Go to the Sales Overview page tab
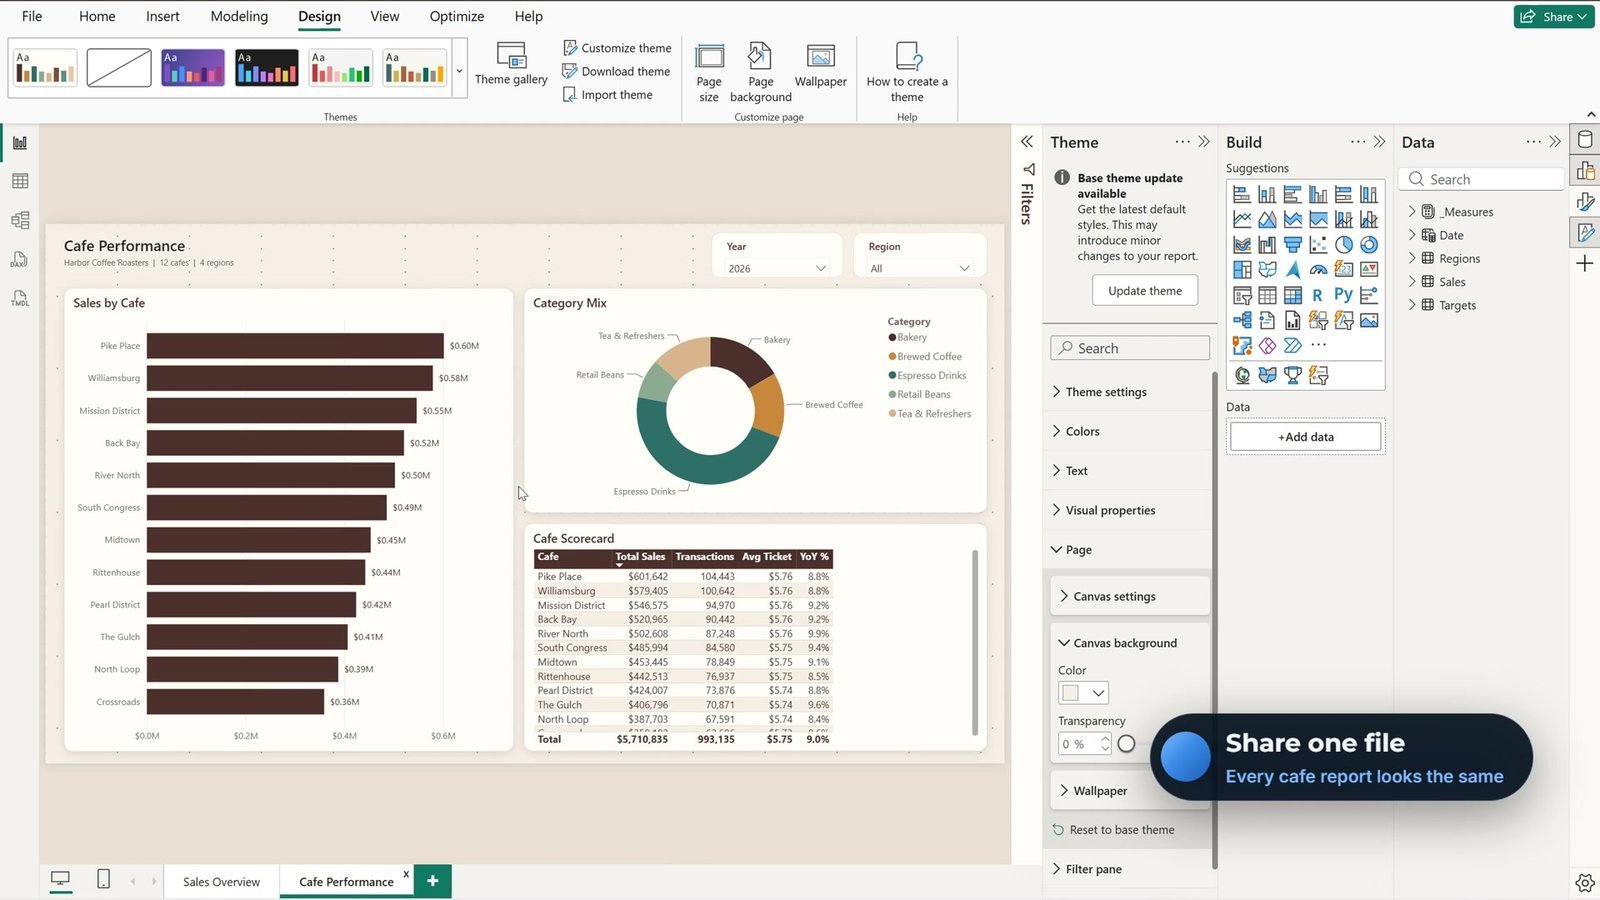Screen dimensions: 1600x900 pos(221,882)
